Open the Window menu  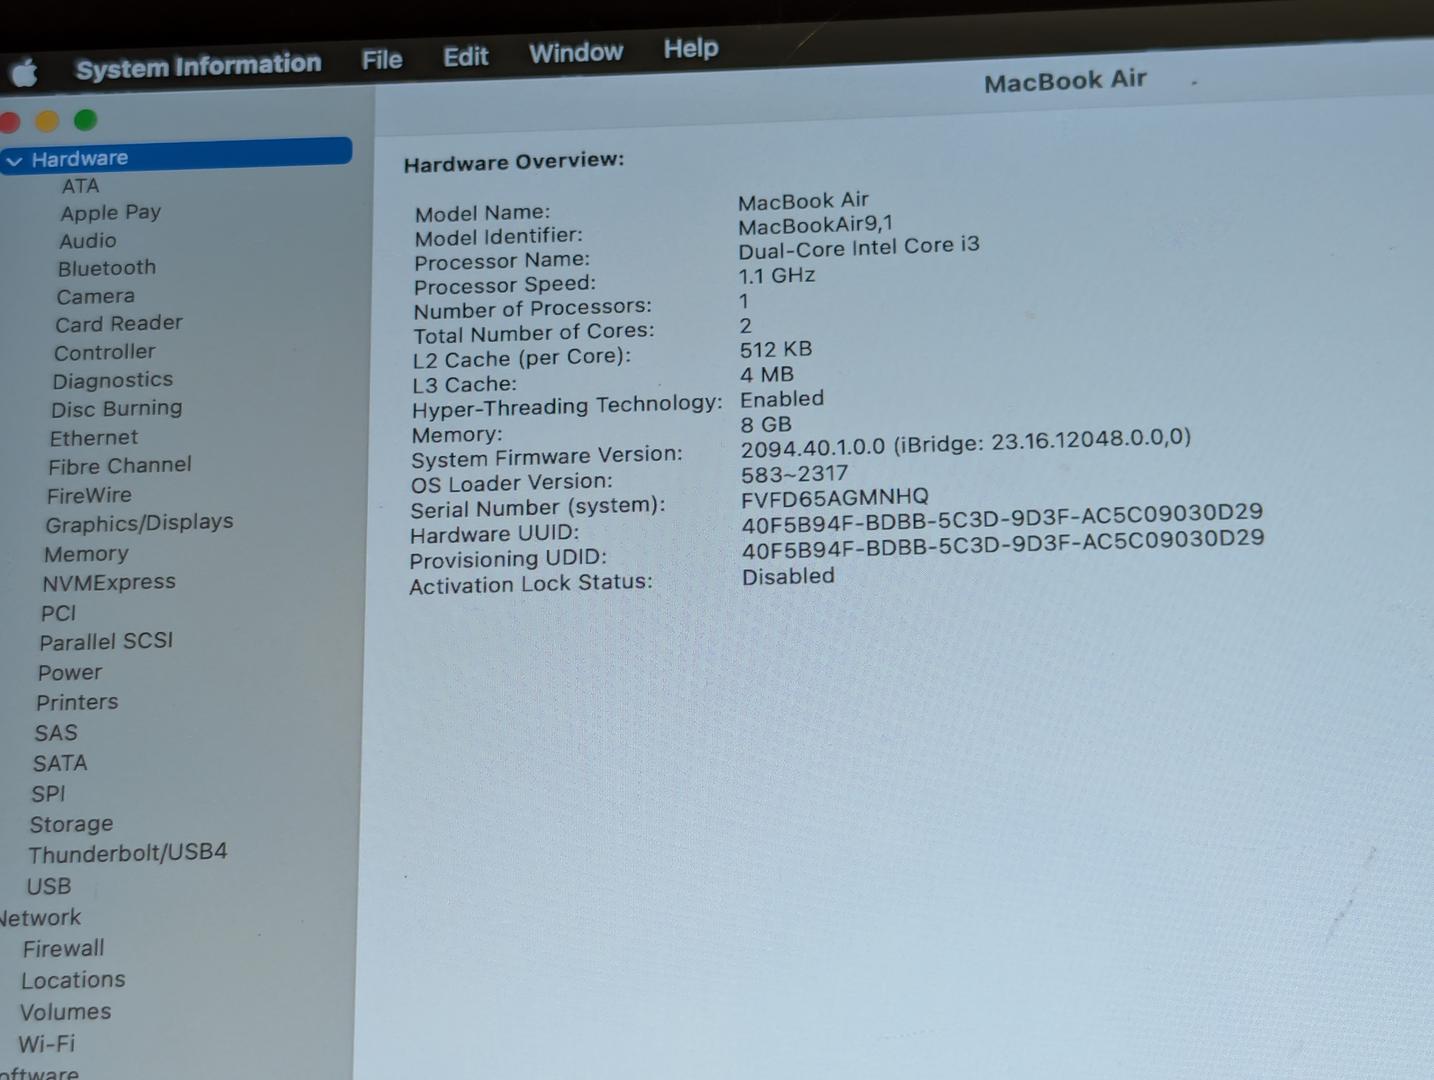click(x=576, y=52)
